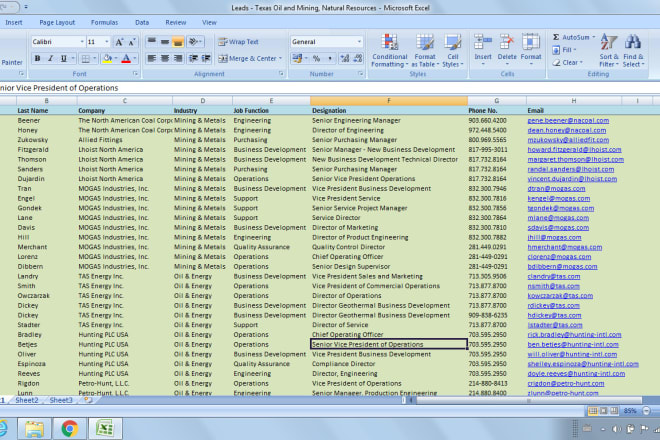The height and width of the screenshot is (440, 660).
Task: Increase the cell indent
Action: 206,59
